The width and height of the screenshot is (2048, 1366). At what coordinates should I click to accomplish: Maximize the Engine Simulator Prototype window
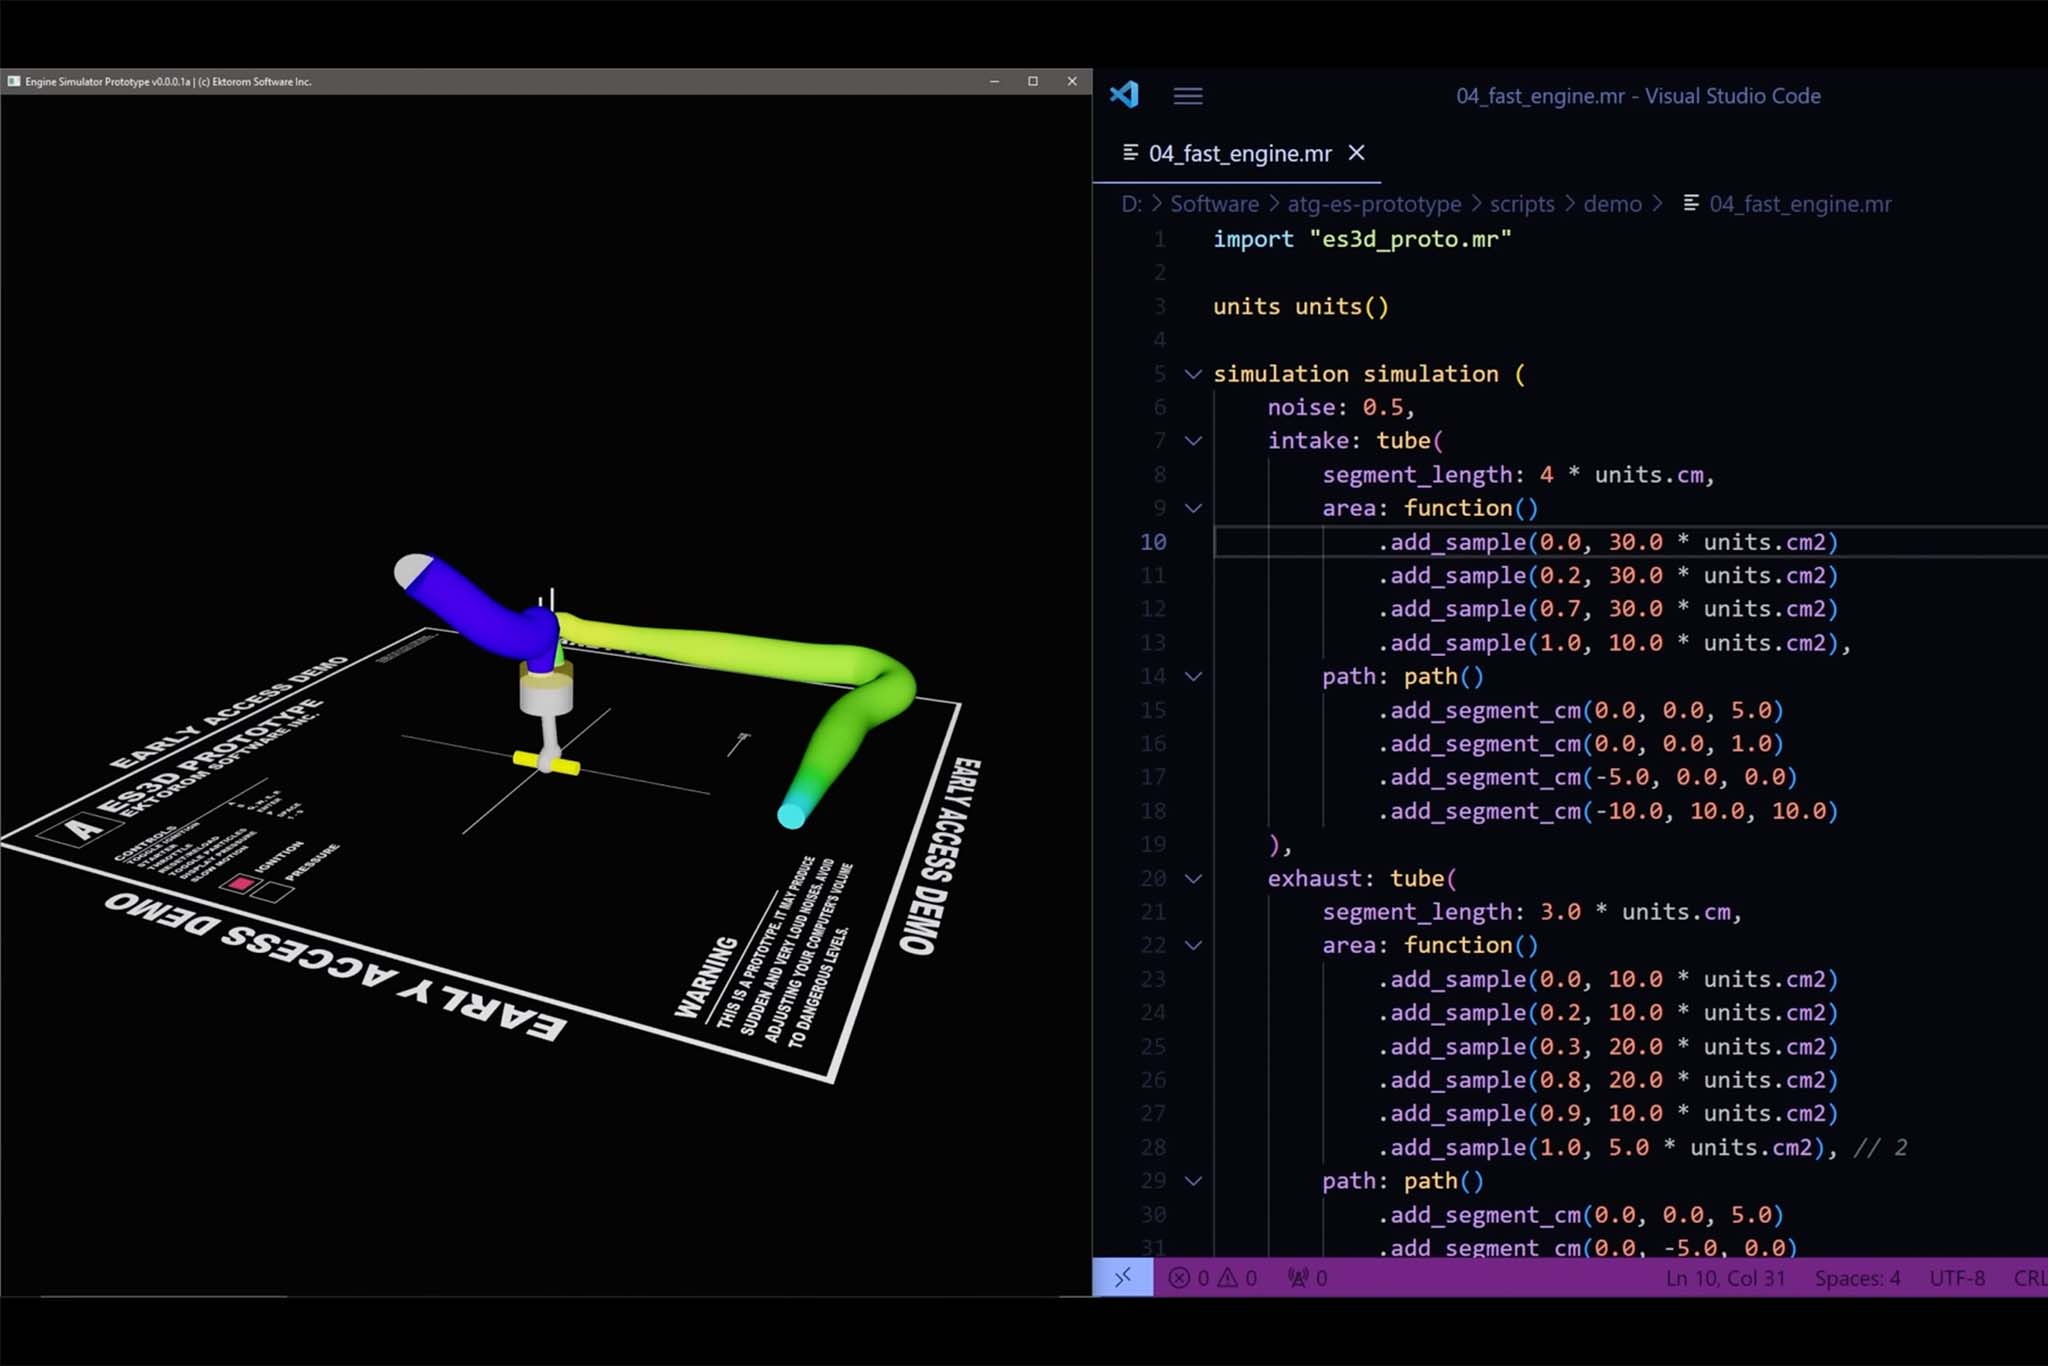pos(1032,81)
